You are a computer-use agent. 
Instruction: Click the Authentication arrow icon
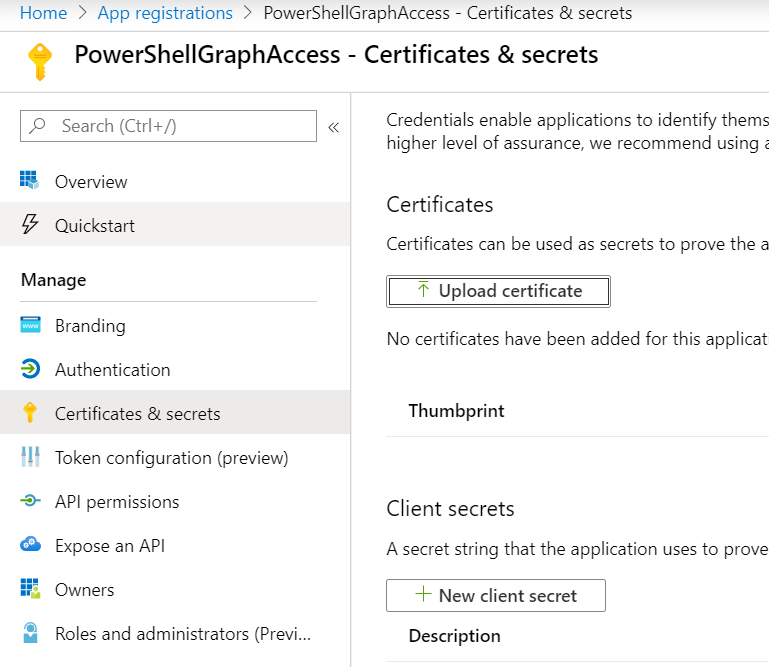(x=30, y=369)
